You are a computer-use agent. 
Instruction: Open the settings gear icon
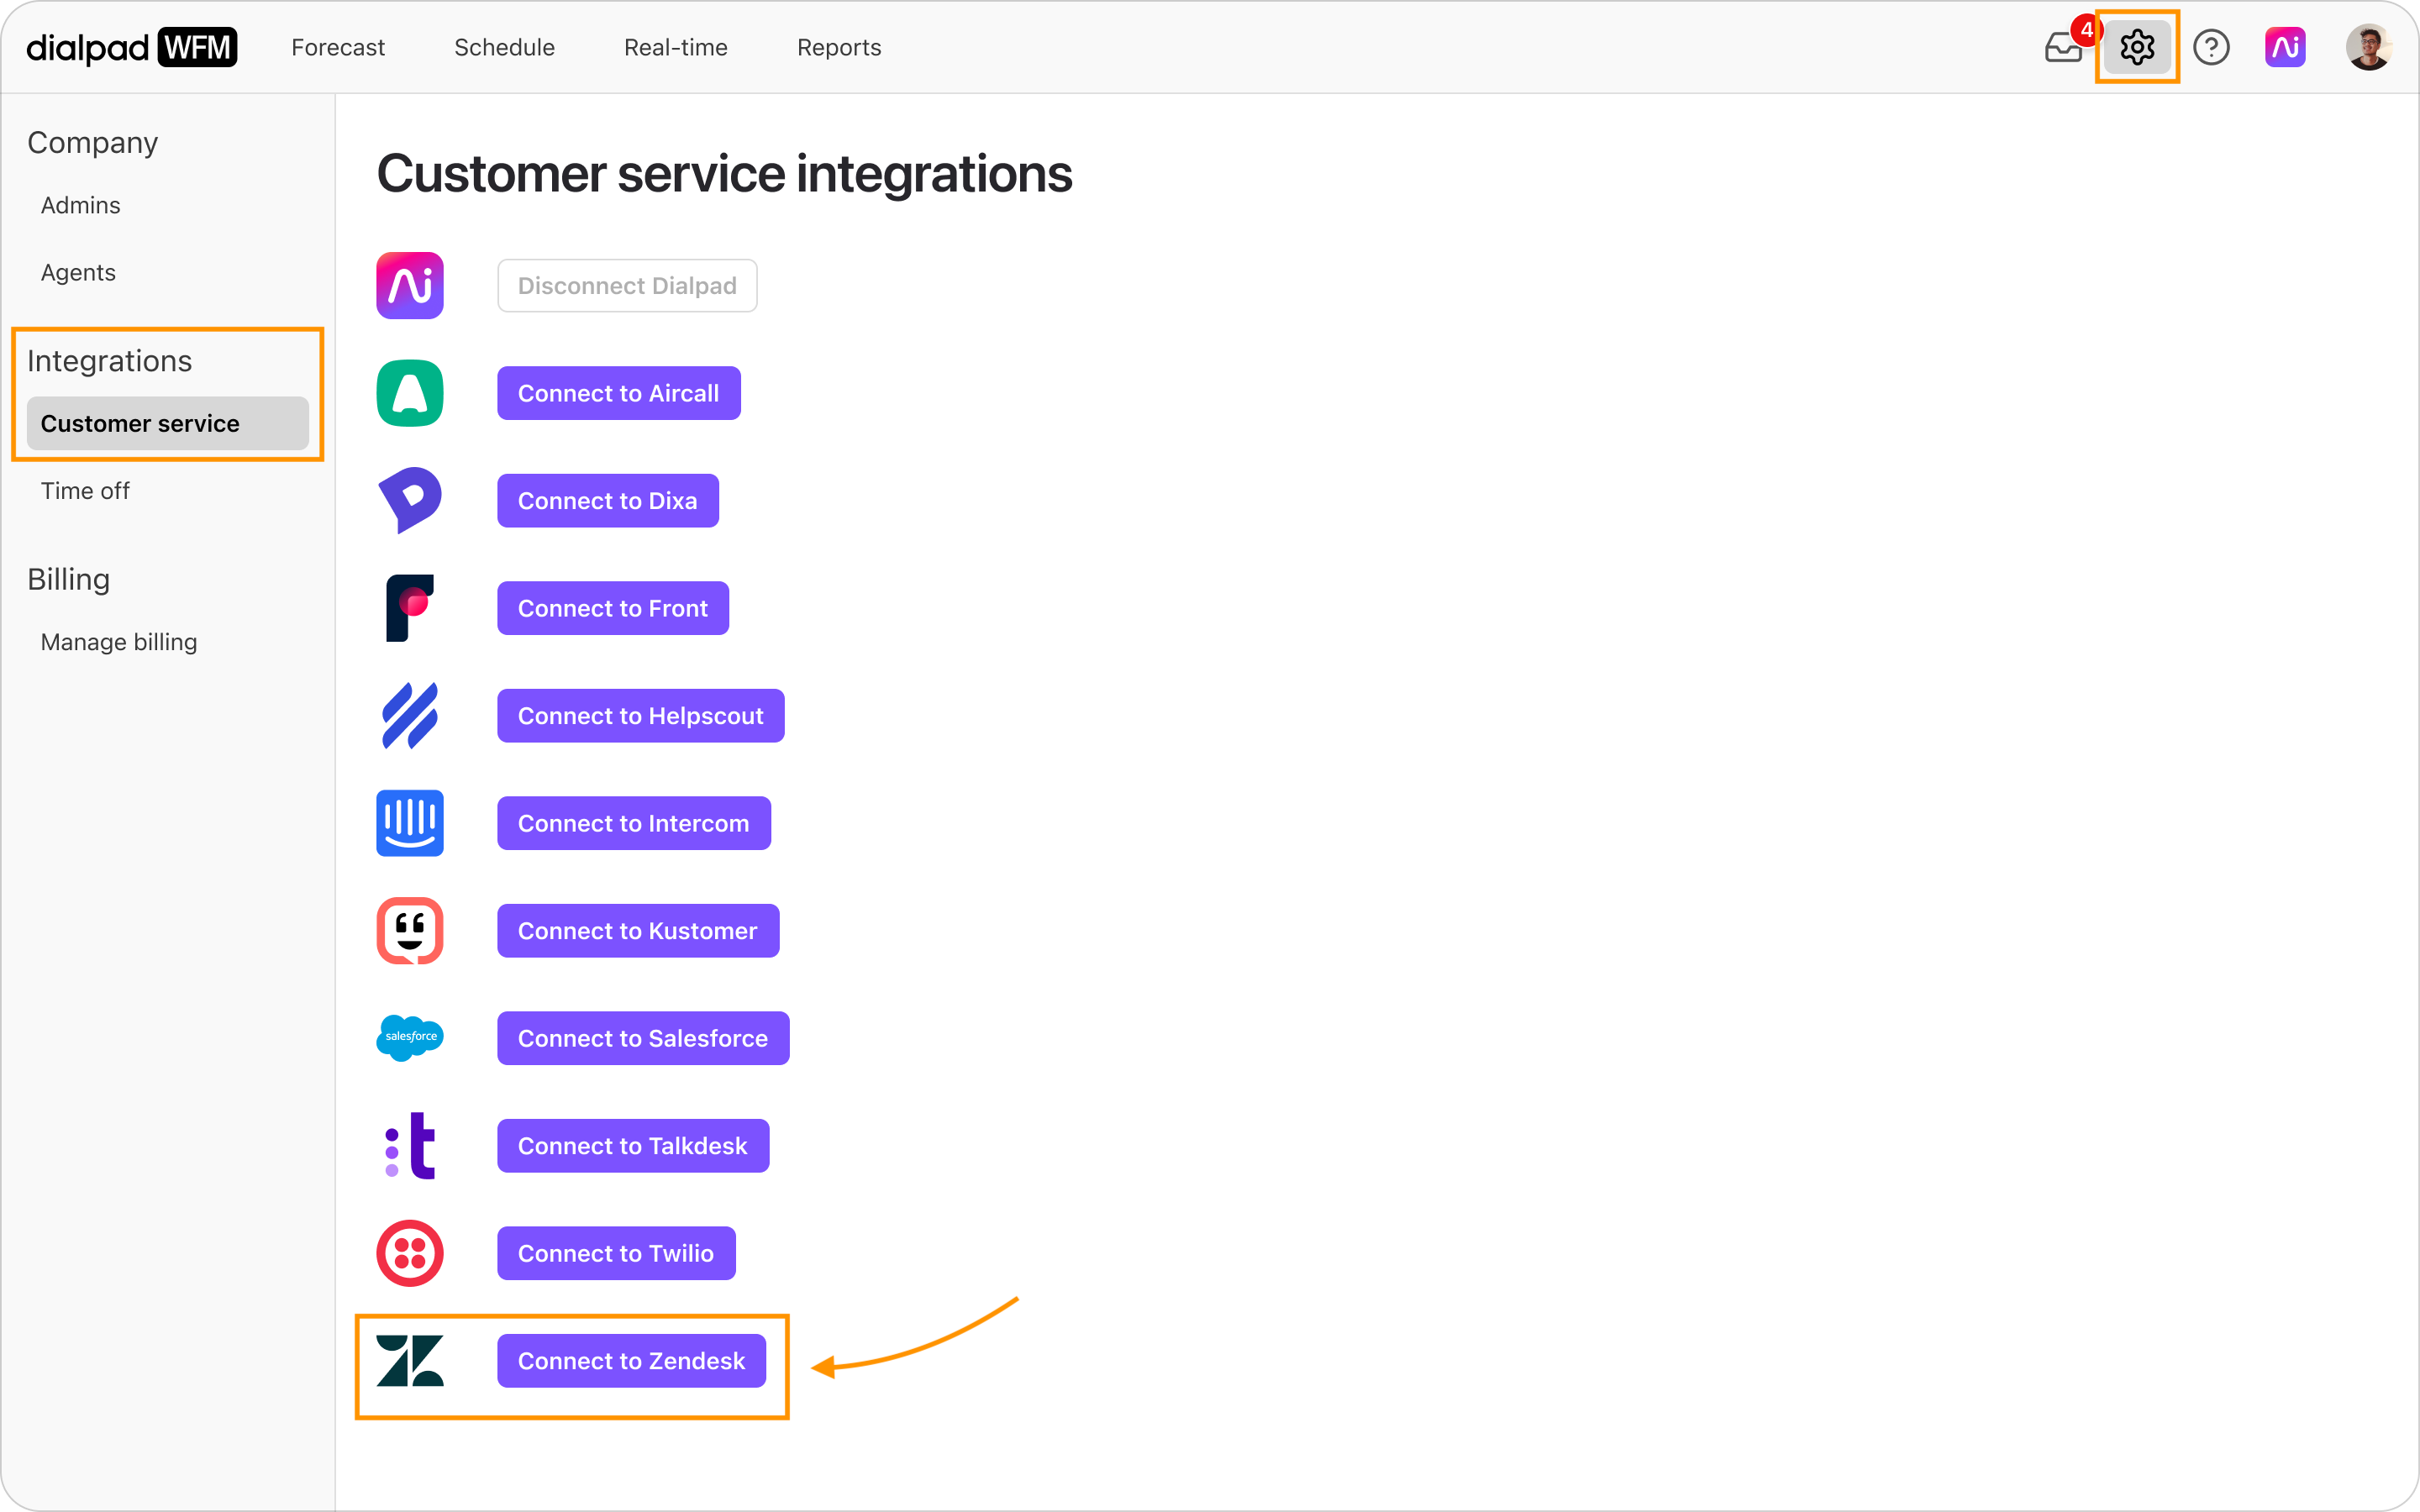(2137, 47)
